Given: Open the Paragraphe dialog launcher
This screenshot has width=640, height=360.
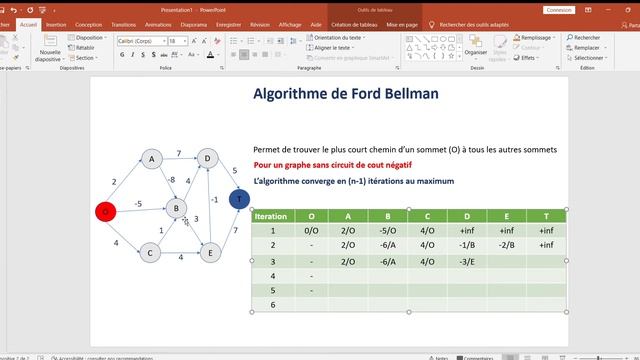Looking at the screenshot, I should [397, 68].
